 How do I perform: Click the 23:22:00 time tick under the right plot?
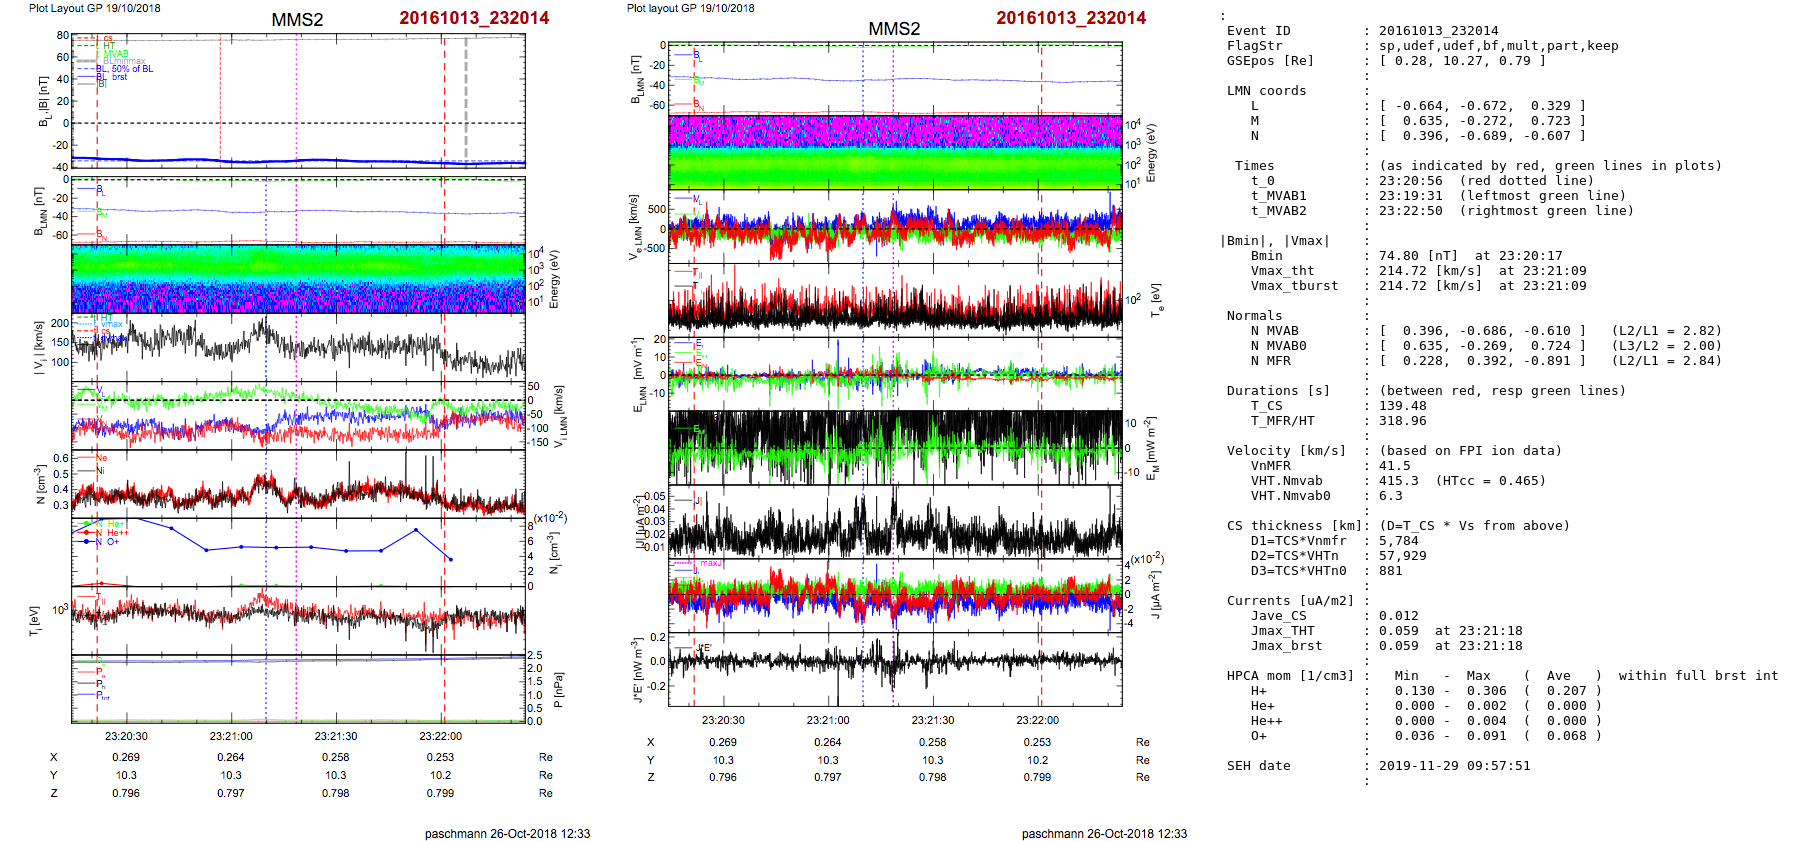pyautogui.click(x=1037, y=720)
